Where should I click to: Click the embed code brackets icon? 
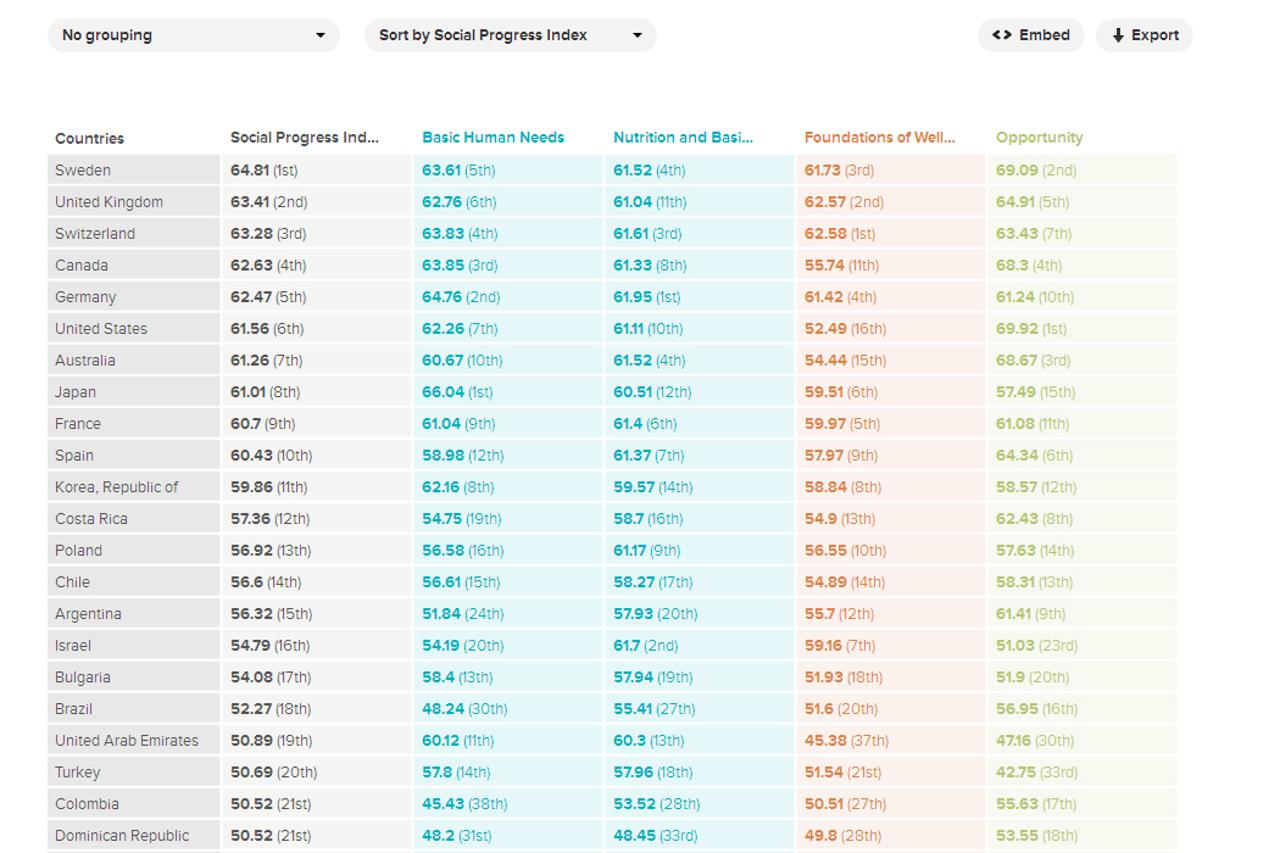click(1001, 35)
